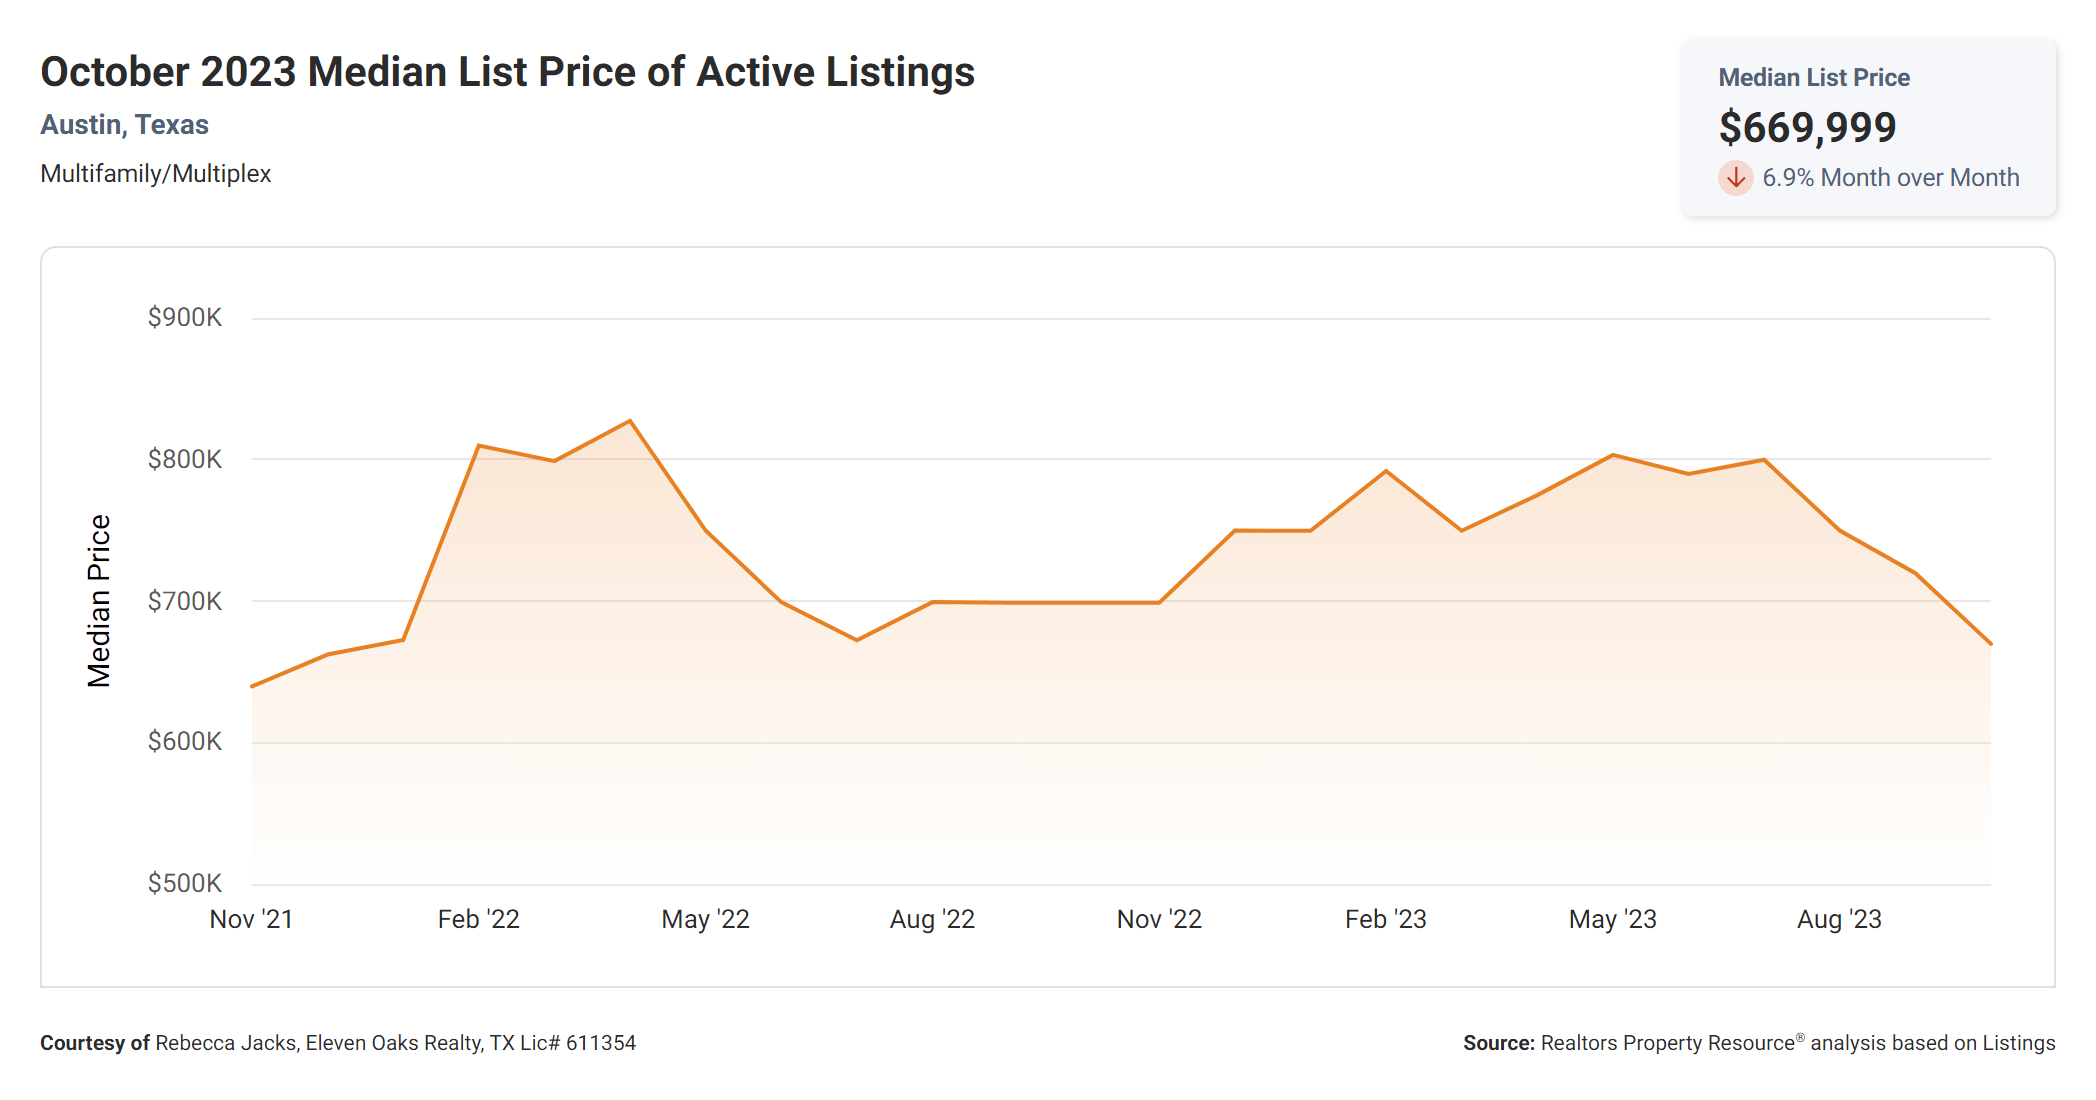Click the $500K y-axis label
The height and width of the screenshot is (1100, 2096).
(x=185, y=884)
